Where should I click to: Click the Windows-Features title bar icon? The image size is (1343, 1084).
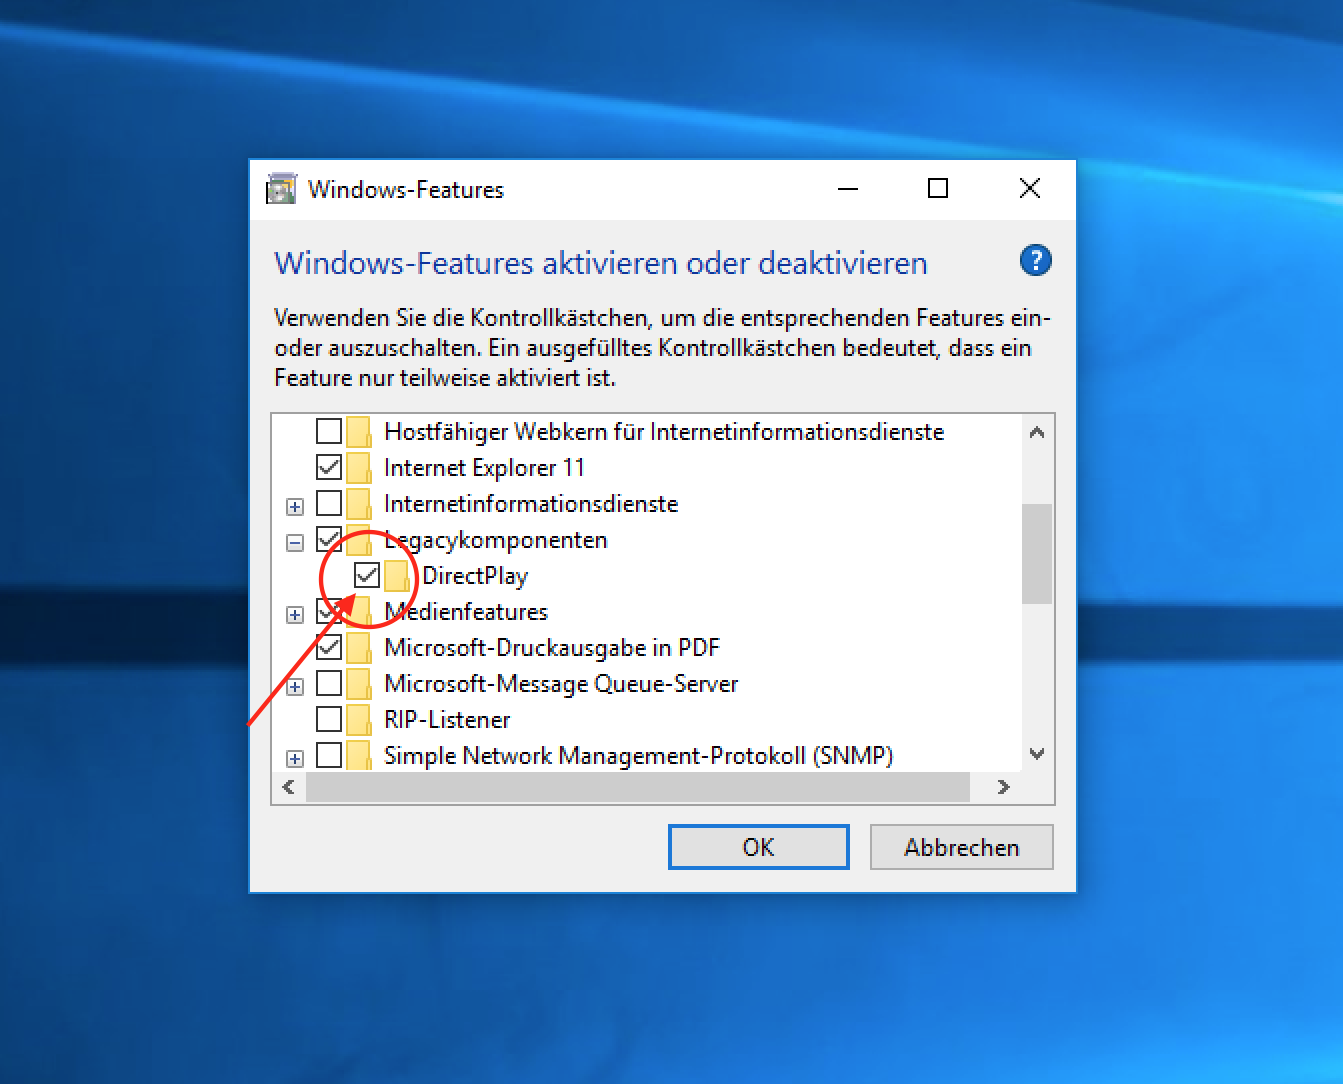tap(281, 188)
